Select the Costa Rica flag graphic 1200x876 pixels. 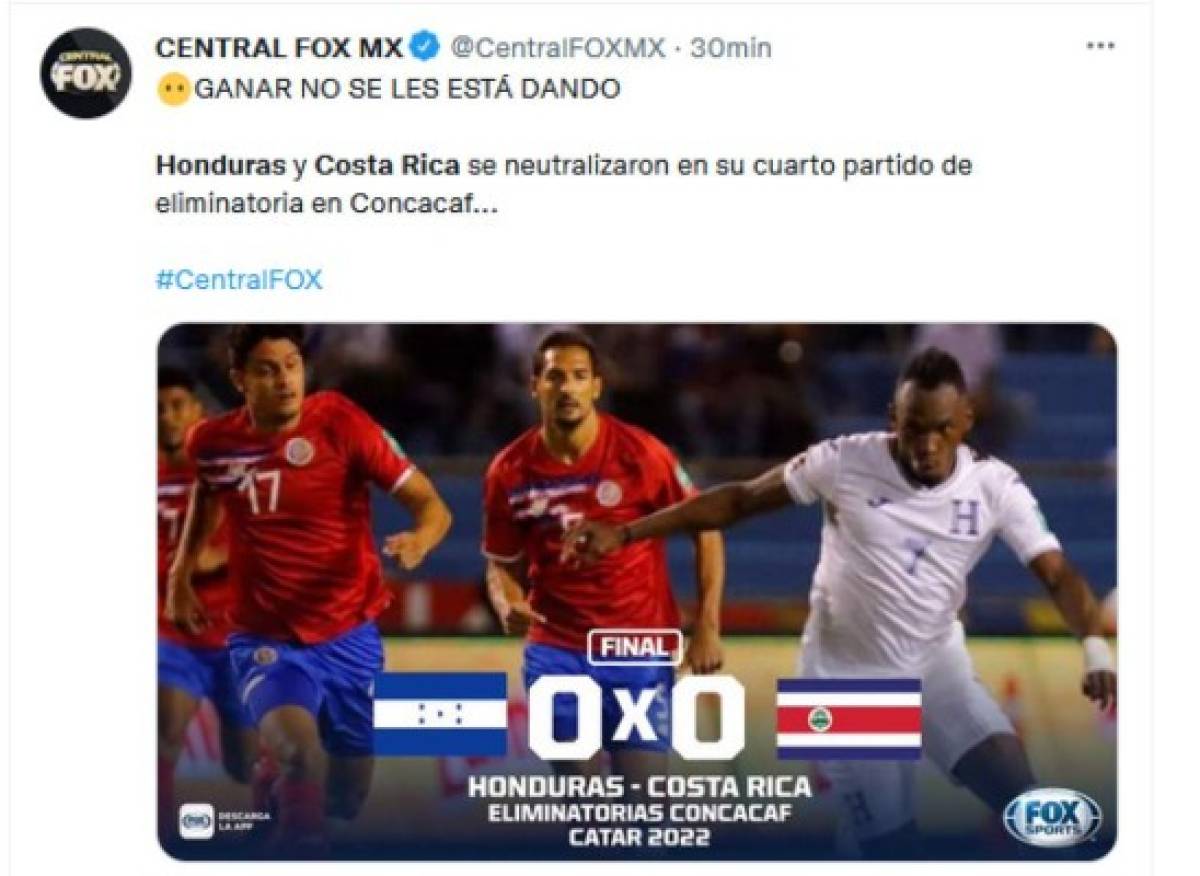(x=848, y=719)
